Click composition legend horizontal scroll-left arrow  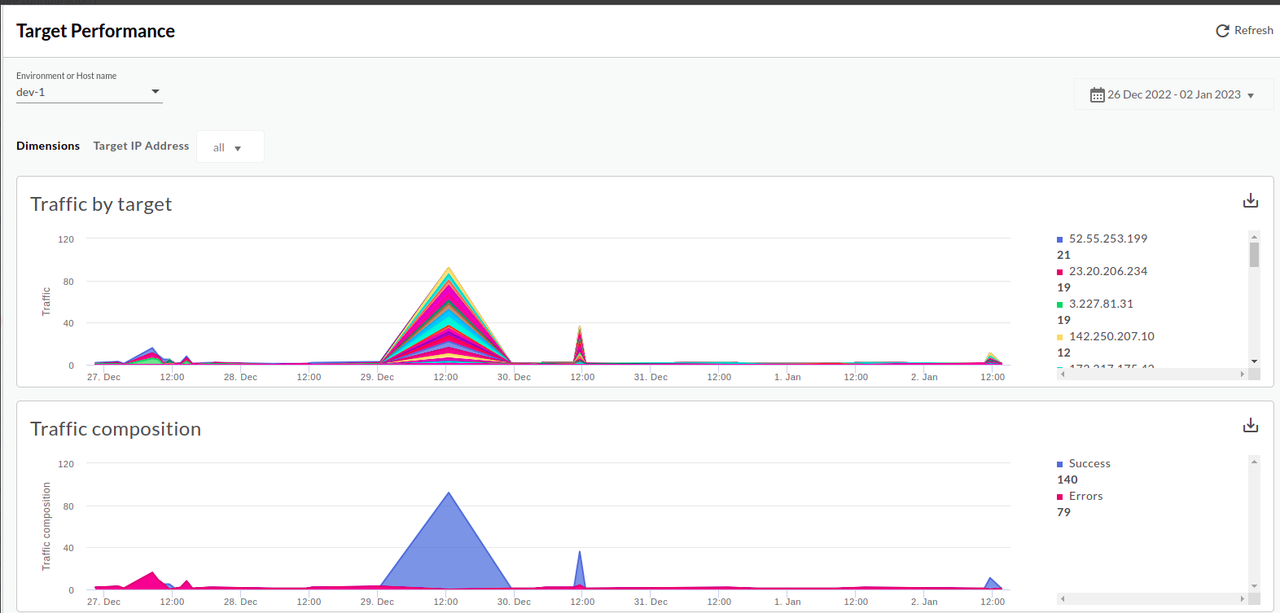[x=1062, y=599]
